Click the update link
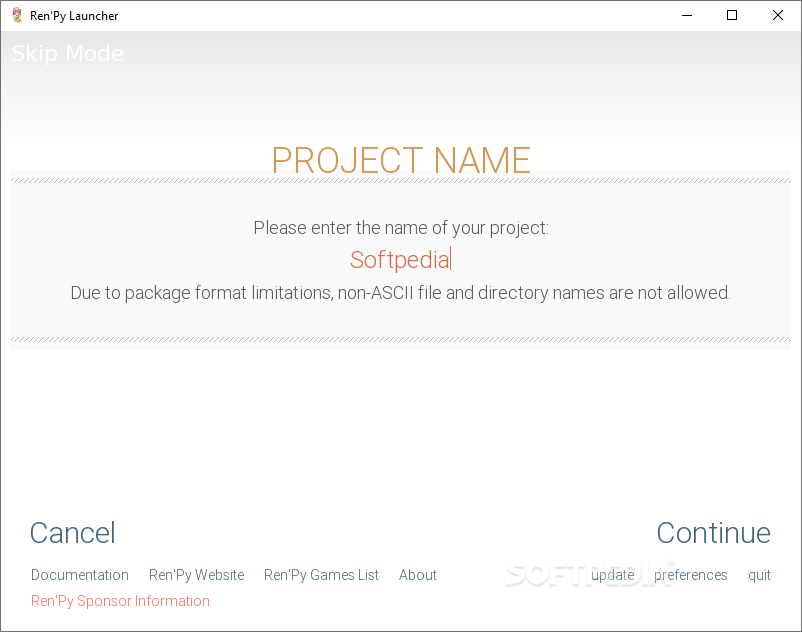802x632 pixels. [613, 575]
